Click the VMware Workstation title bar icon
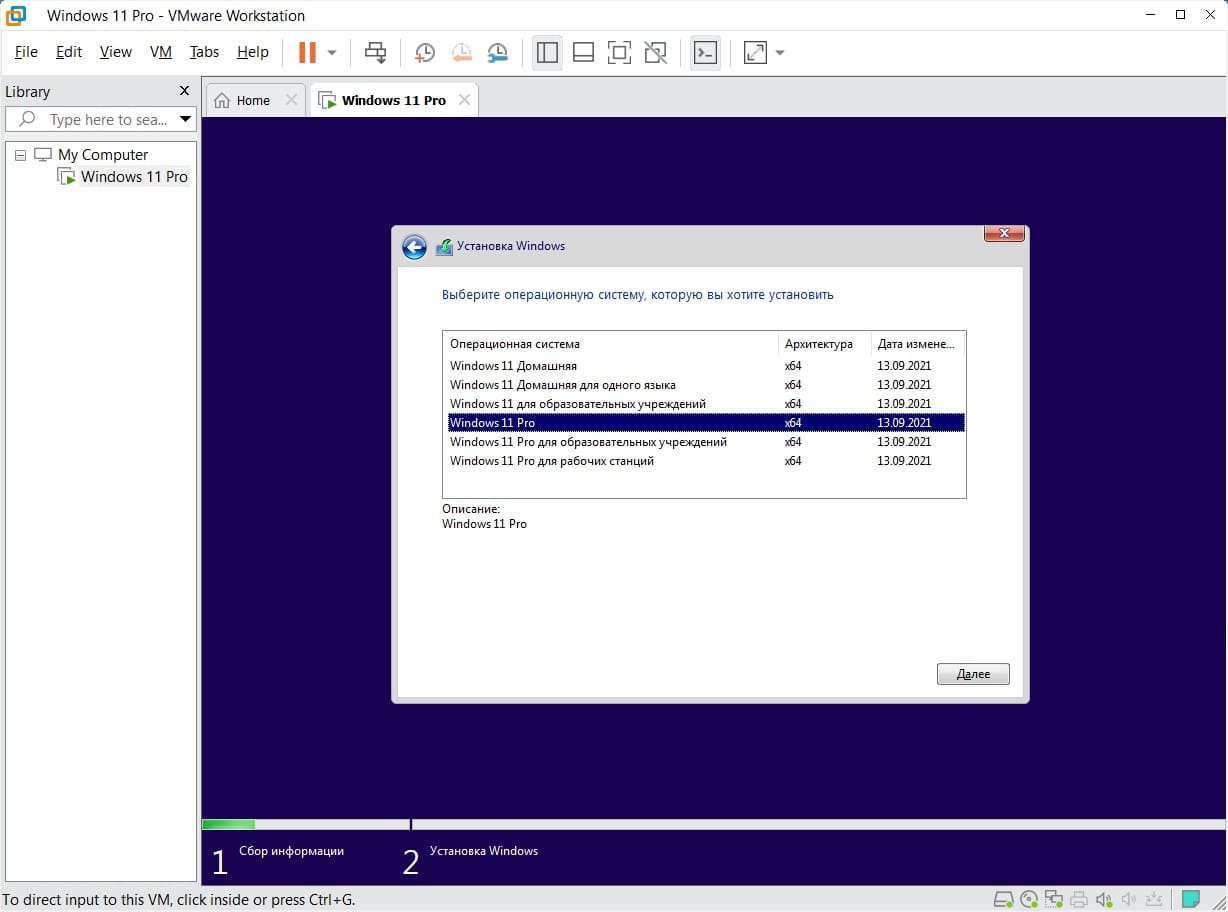Screen dimensions: 1228x912 (x=16, y=16)
